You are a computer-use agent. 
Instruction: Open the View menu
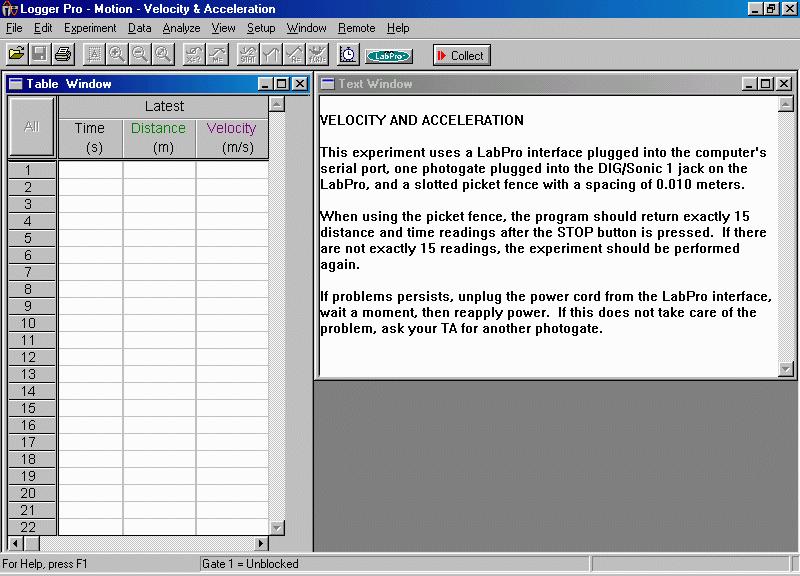[x=223, y=28]
